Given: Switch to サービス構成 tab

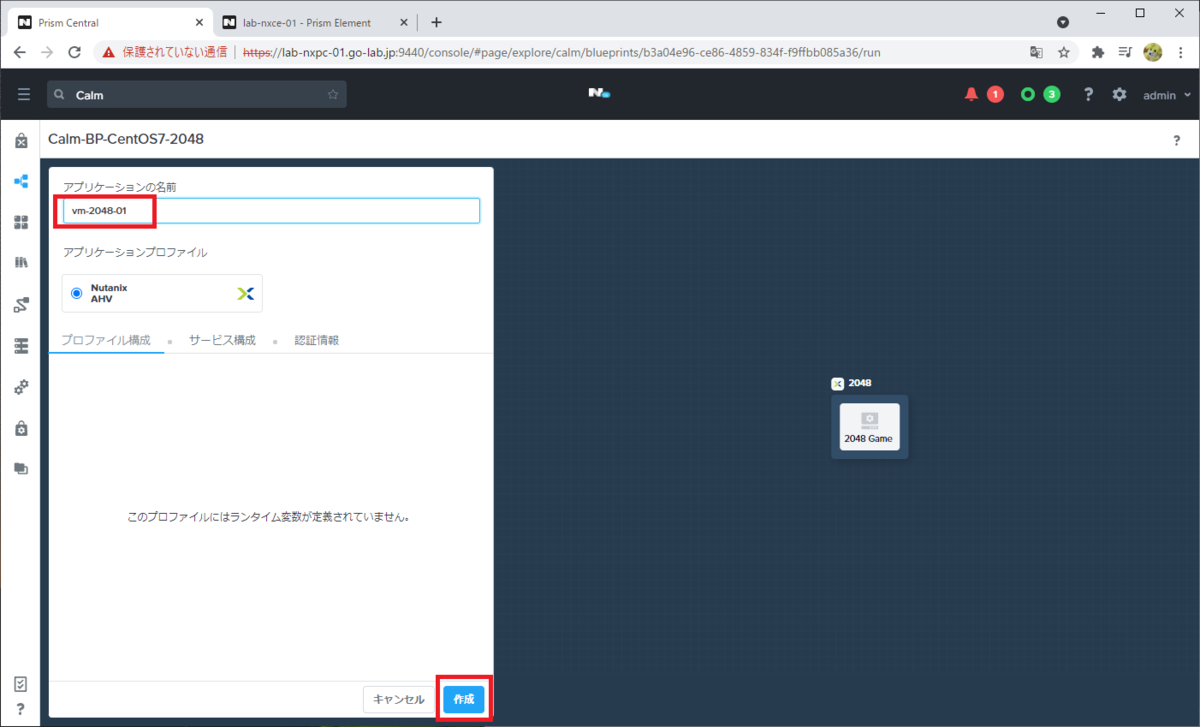Looking at the screenshot, I should (x=222, y=340).
